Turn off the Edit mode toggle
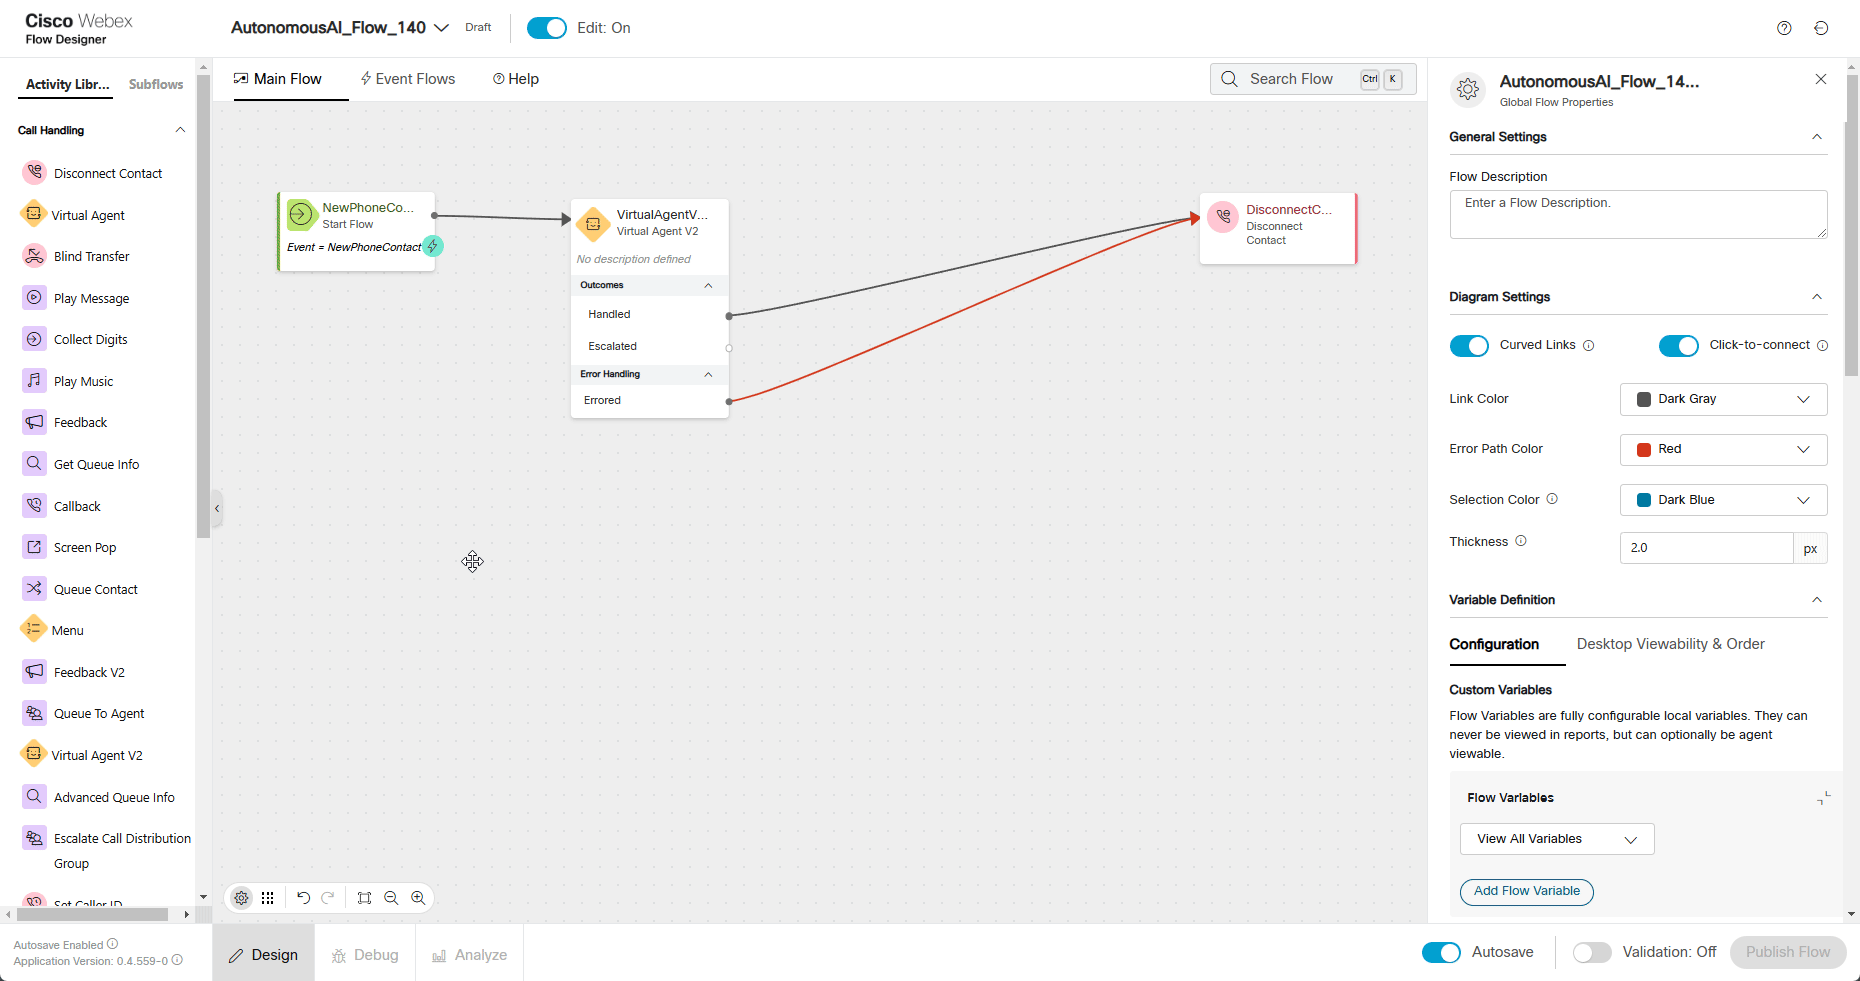Screen dimensions: 1860x981 click(547, 28)
